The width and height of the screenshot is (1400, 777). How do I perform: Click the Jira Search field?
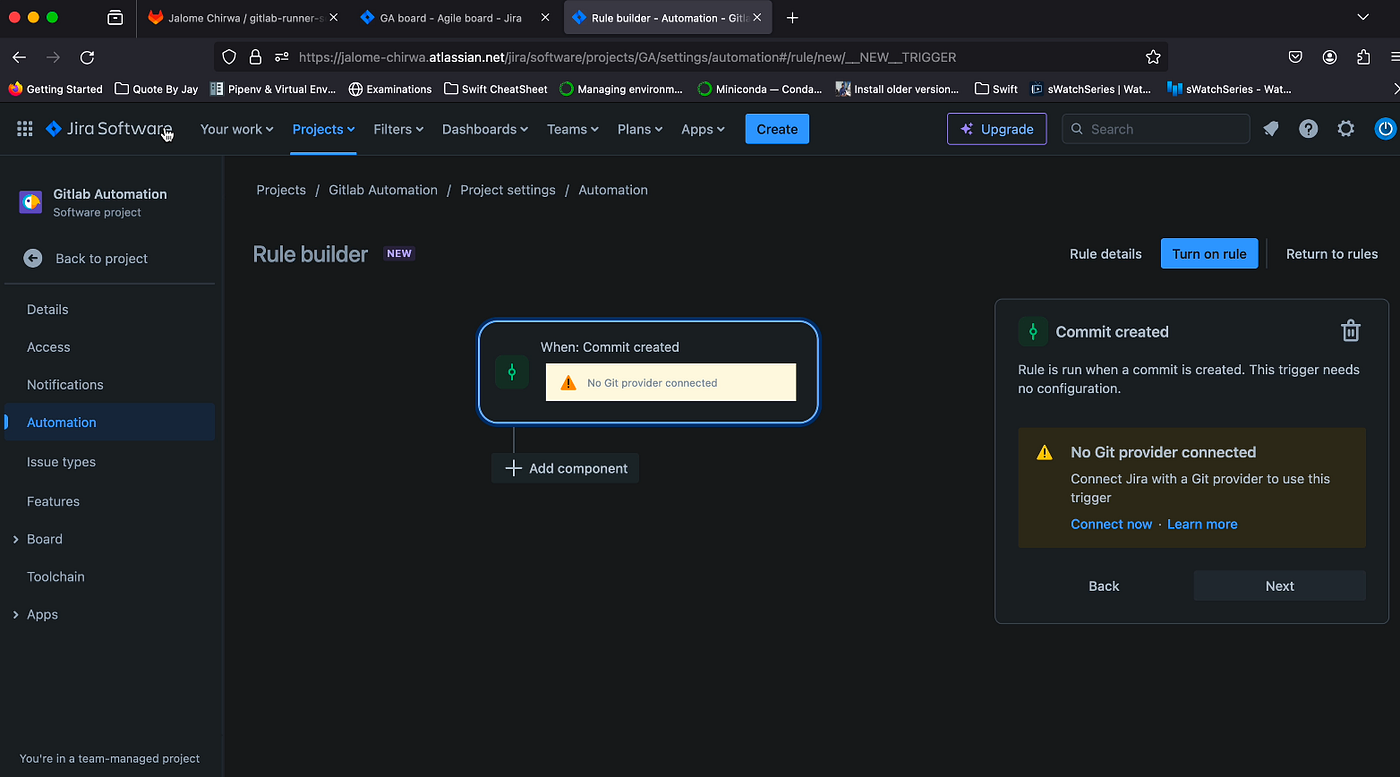1156,129
